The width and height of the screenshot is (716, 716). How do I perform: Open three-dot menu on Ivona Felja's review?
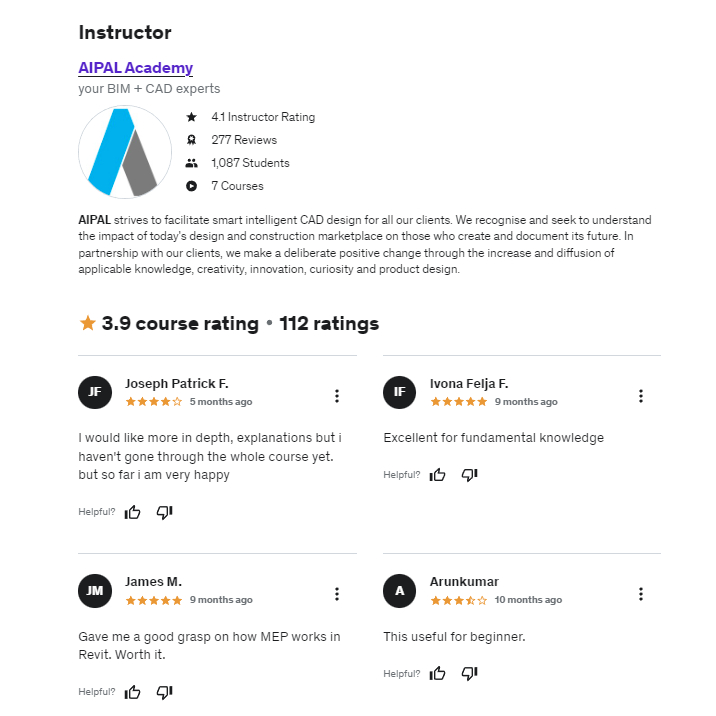641,396
